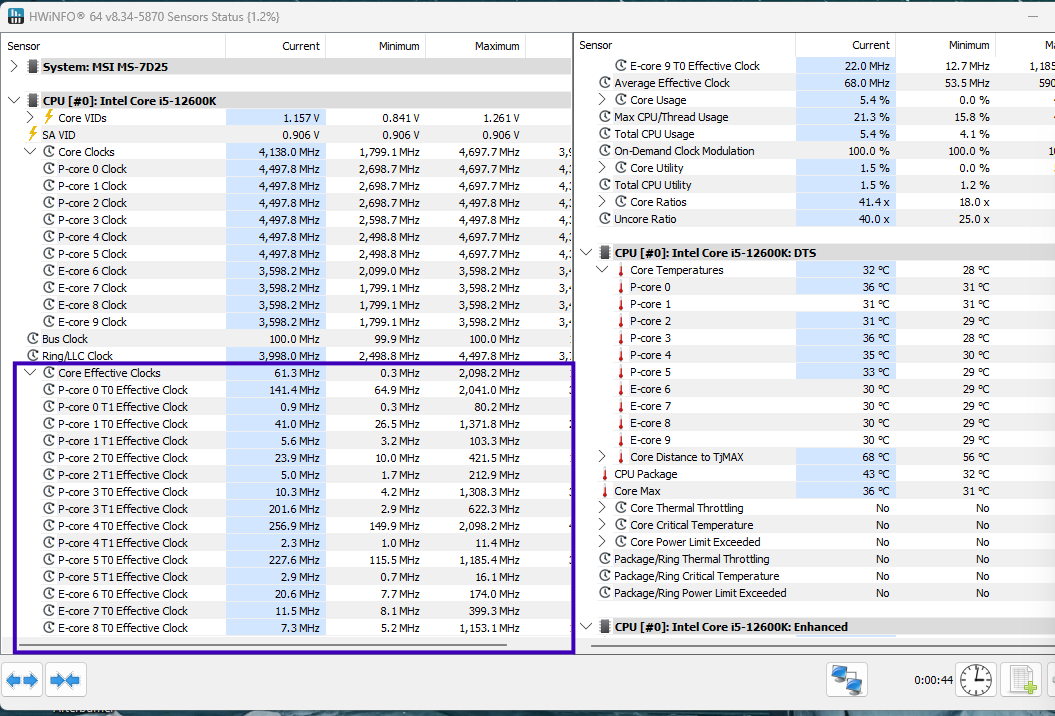Viewport: 1055px width, 716px height.
Task: Click the 0:00:44 elapsed time readout
Action: [933, 680]
